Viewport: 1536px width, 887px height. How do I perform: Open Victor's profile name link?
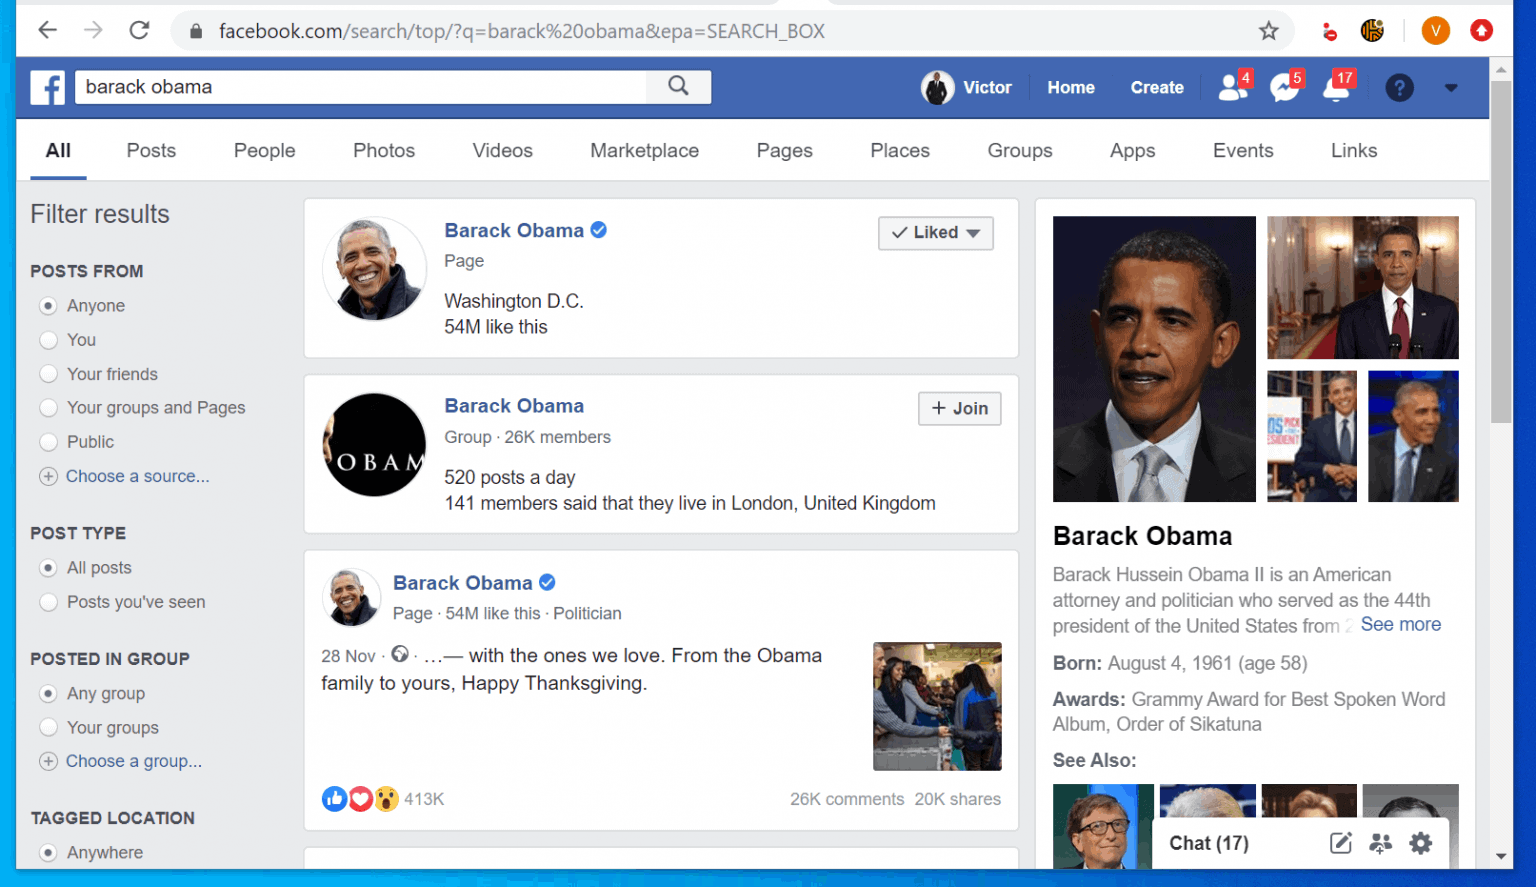pos(987,88)
